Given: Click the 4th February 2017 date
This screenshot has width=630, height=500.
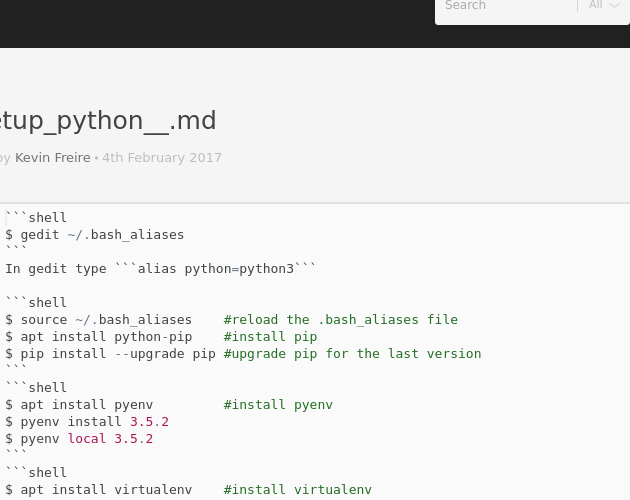Looking at the screenshot, I should tap(162, 158).
